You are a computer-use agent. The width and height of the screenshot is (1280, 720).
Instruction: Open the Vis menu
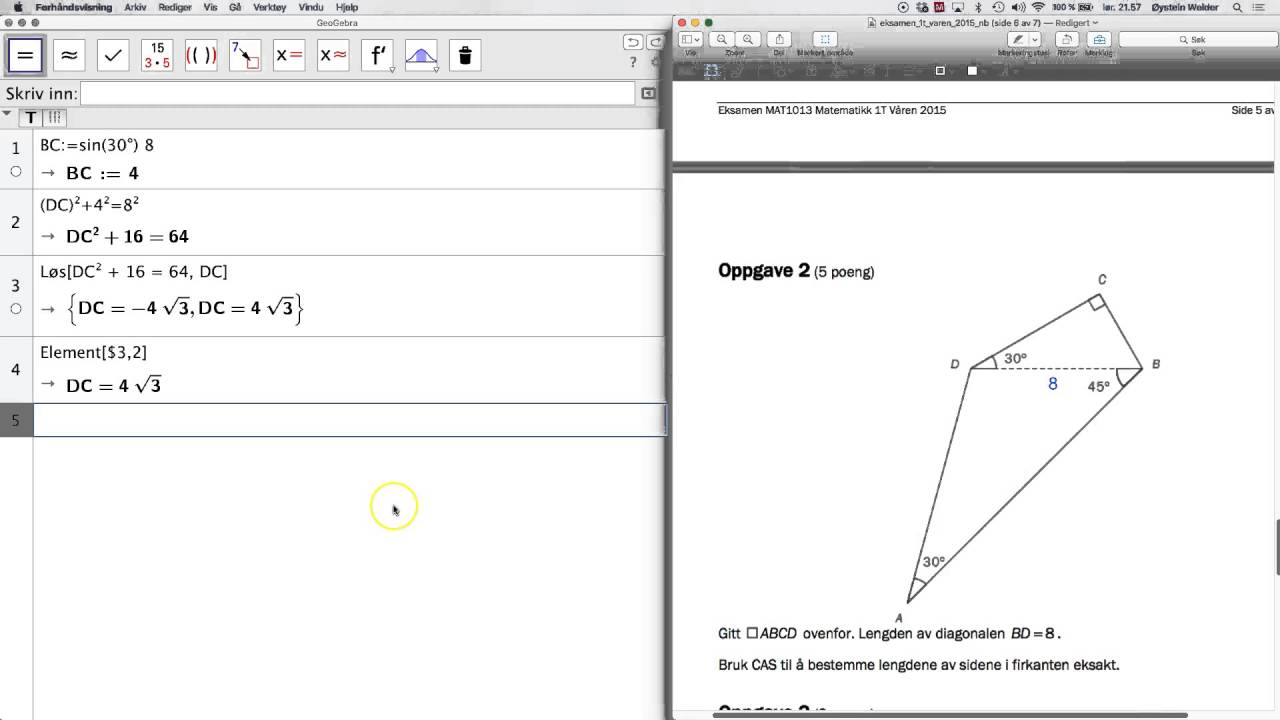tap(210, 7)
